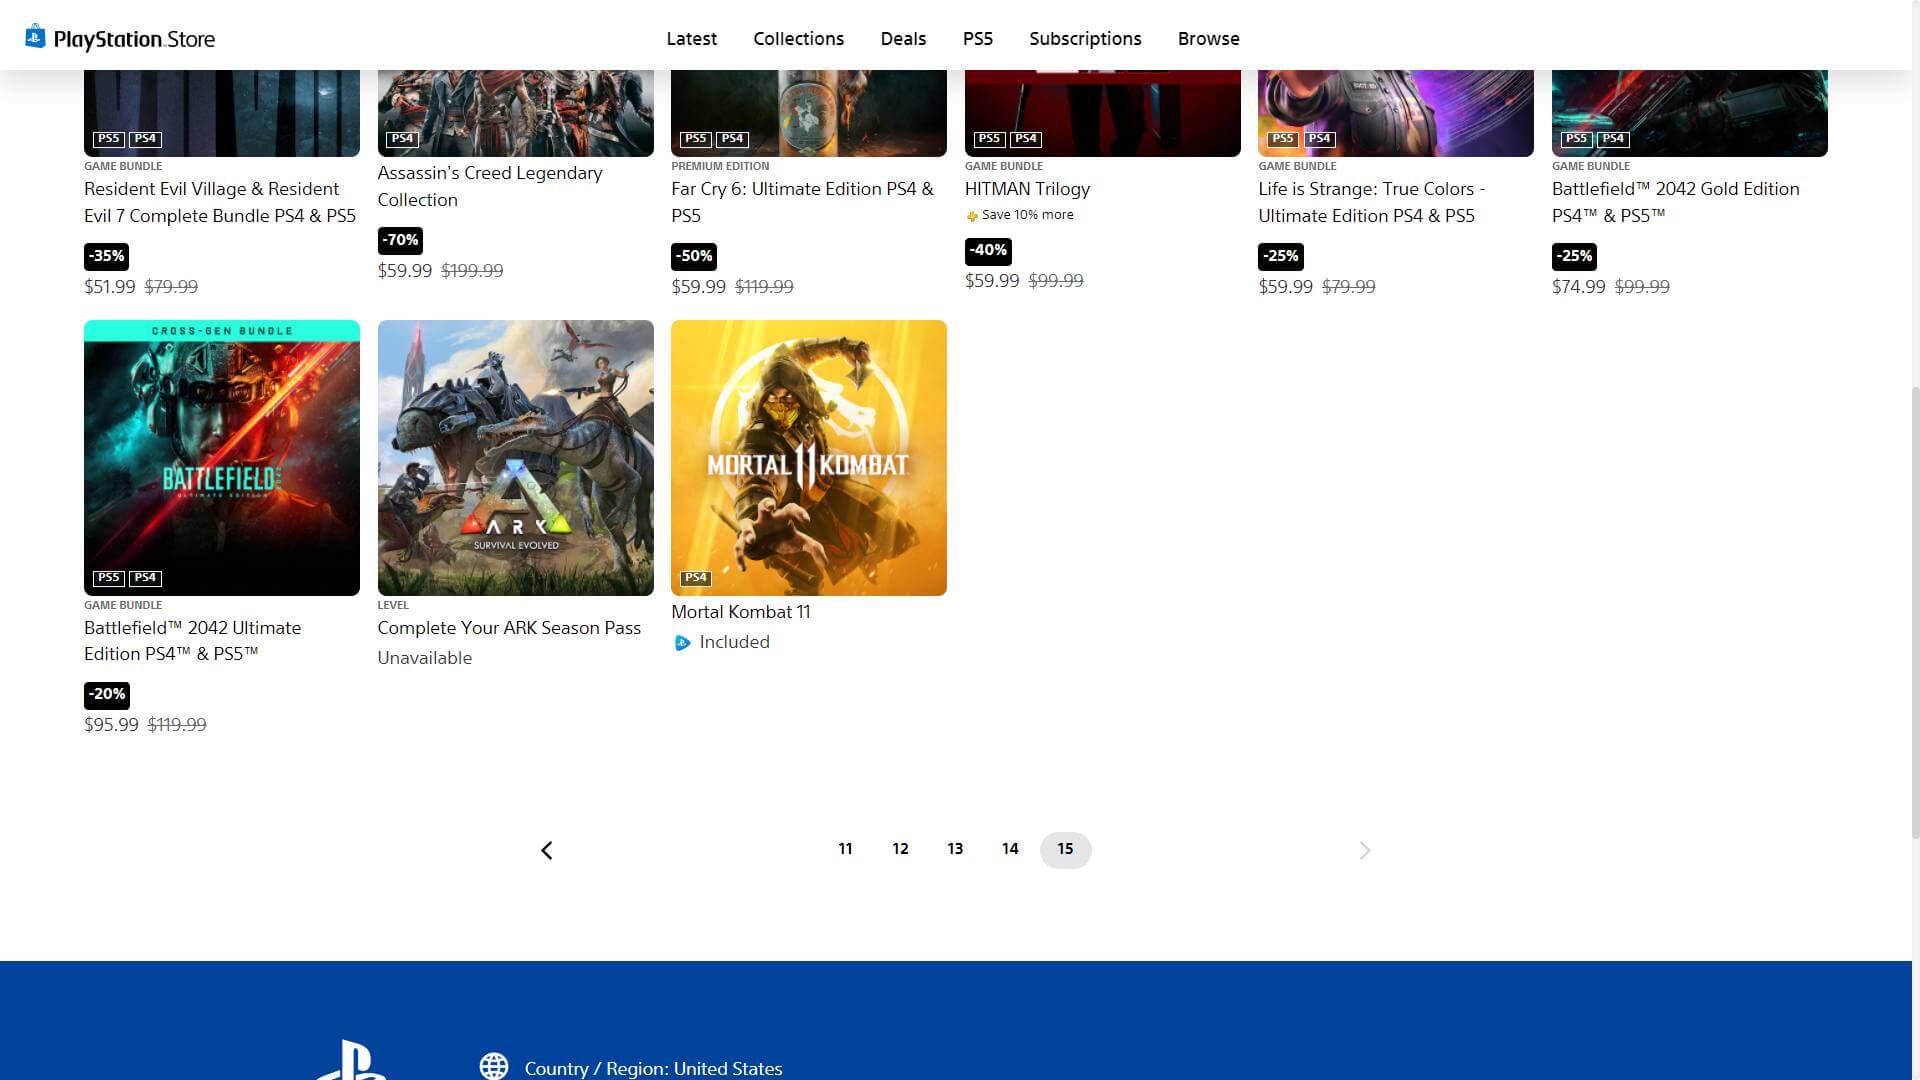
Task: Open the Browse navigation item
Action: point(1208,38)
